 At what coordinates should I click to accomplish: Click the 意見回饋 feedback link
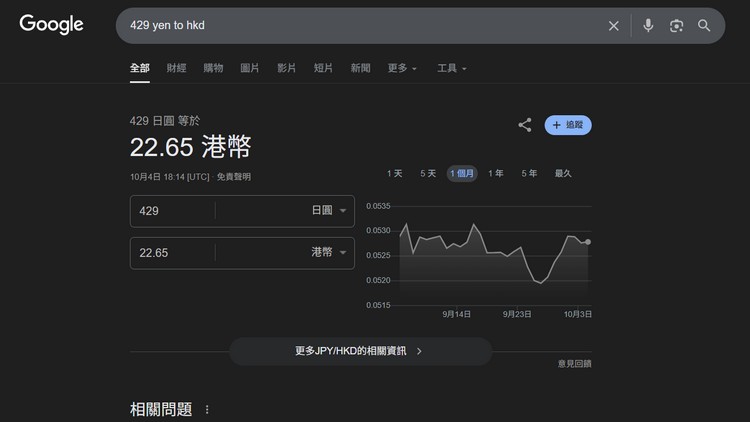574,364
